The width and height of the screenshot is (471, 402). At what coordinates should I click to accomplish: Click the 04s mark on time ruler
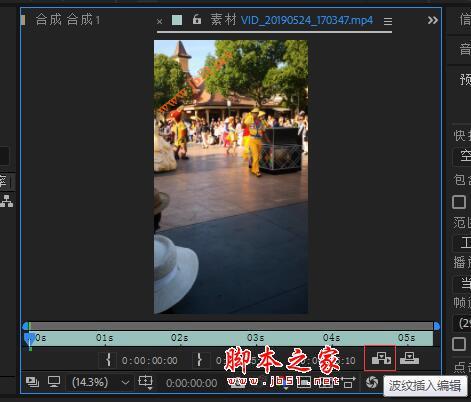331,338
